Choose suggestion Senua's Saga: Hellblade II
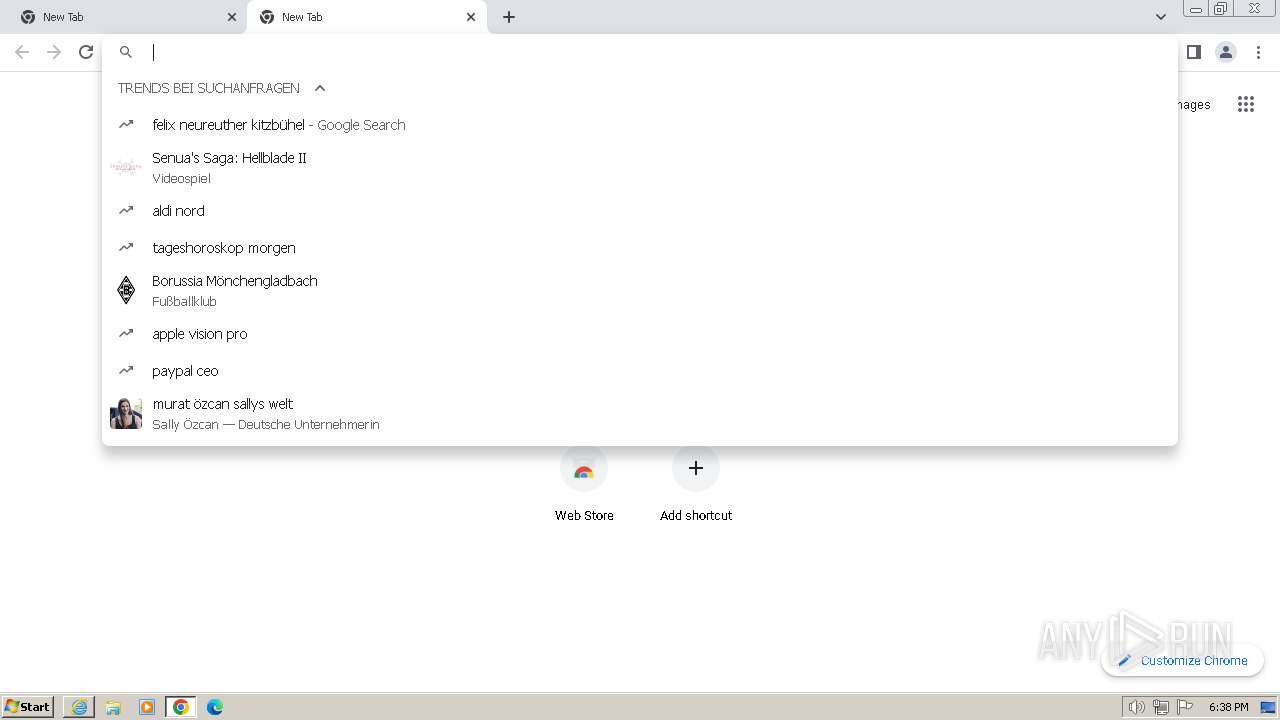The width and height of the screenshot is (1280, 720). tap(640, 168)
